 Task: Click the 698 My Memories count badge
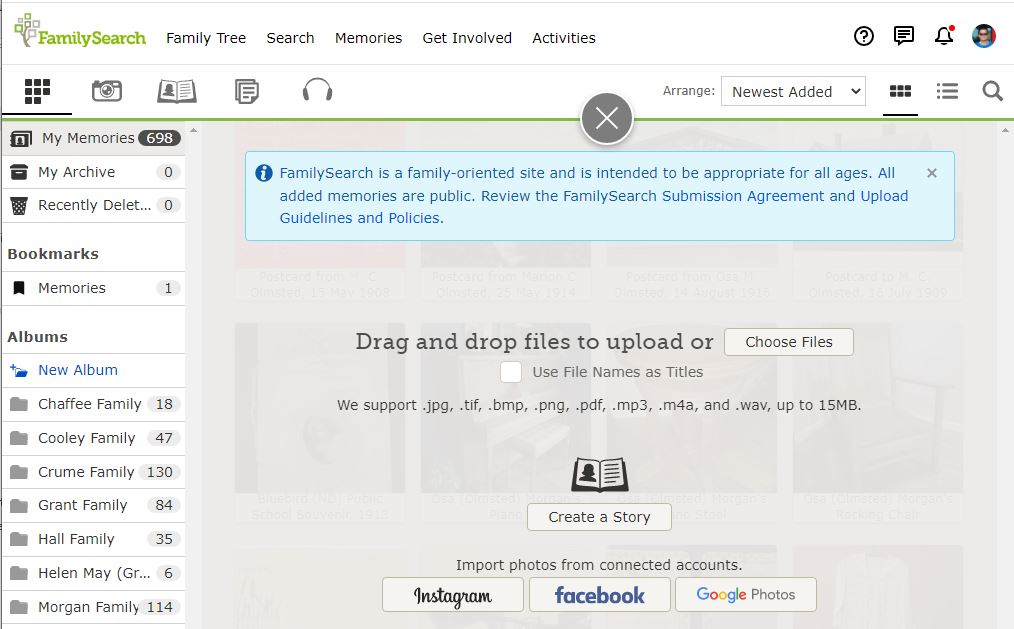coord(159,138)
